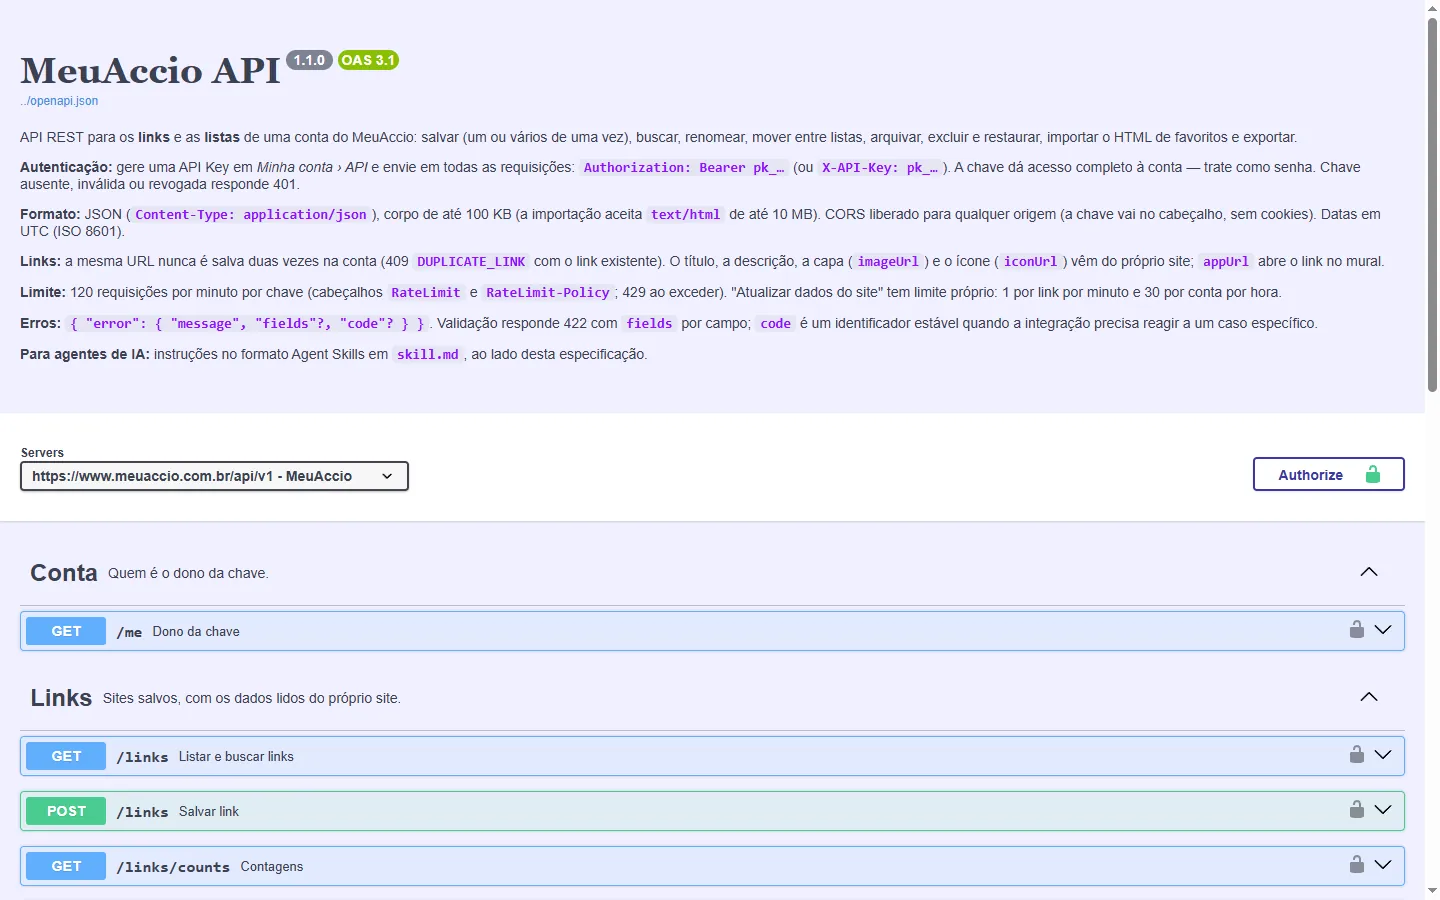Click the lock icon on GET /links/counts
Image resolution: width=1440 pixels, height=900 pixels.
tap(1357, 865)
